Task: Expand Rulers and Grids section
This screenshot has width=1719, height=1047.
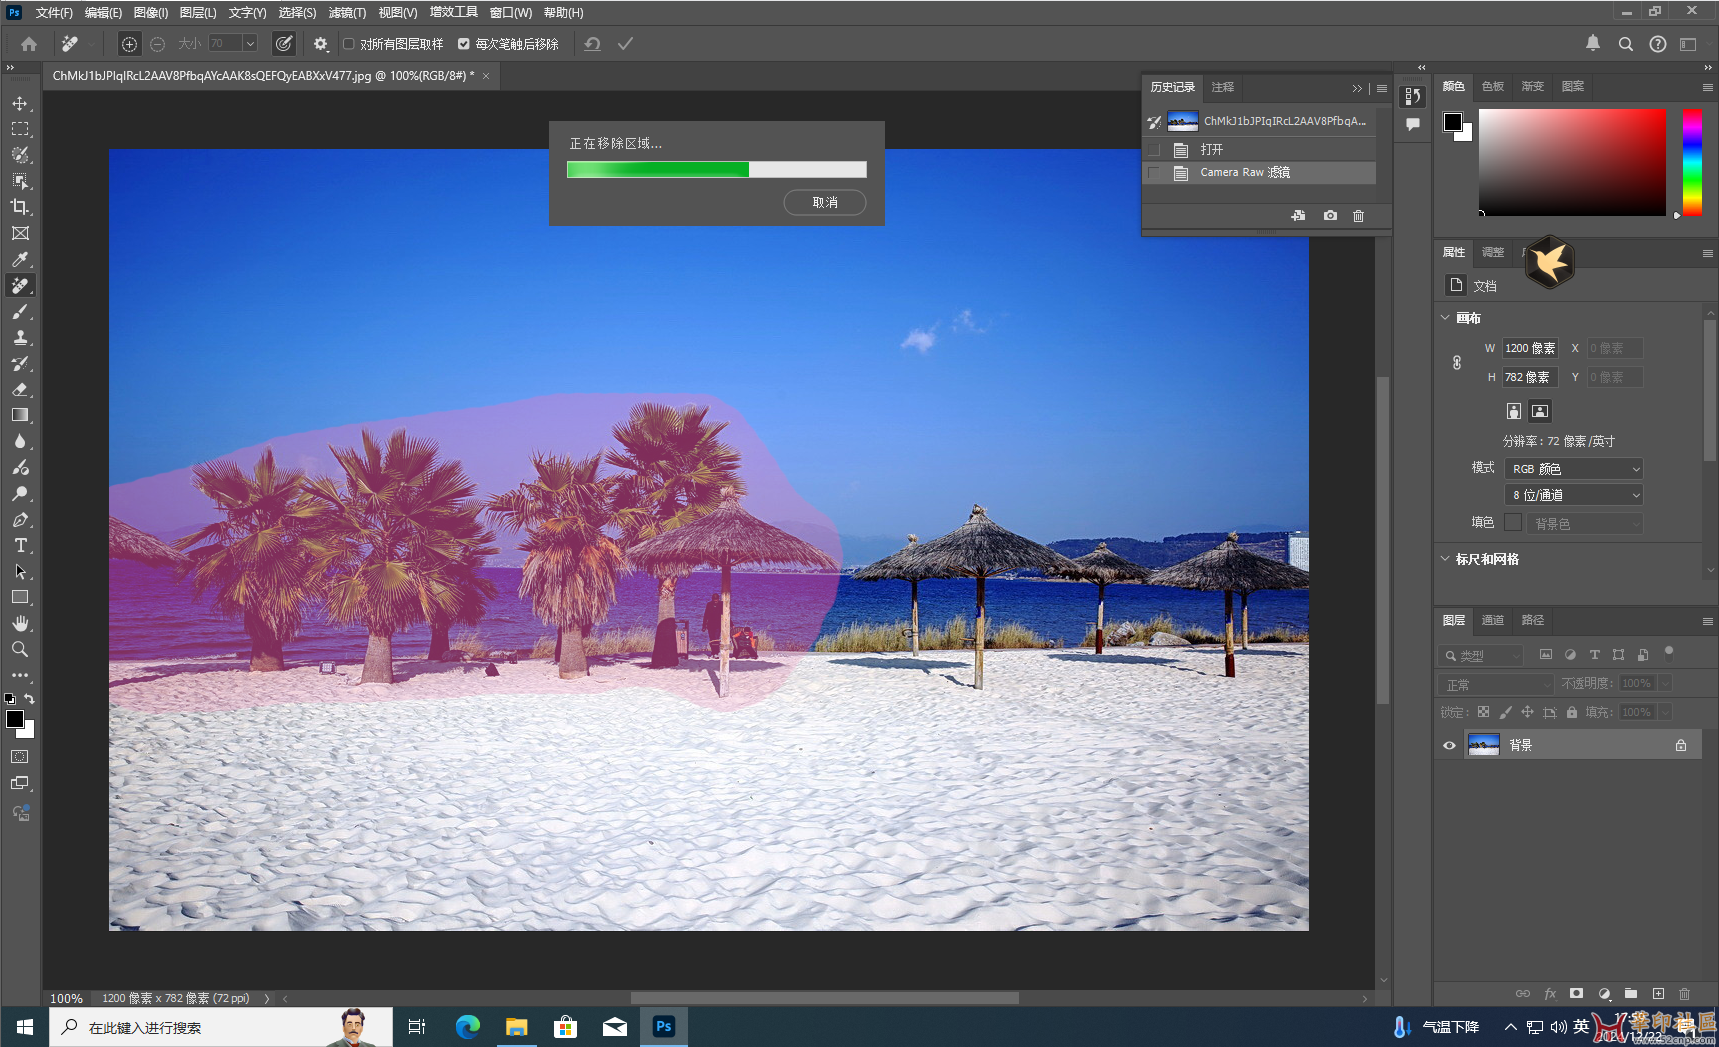Action: (x=1445, y=559)
